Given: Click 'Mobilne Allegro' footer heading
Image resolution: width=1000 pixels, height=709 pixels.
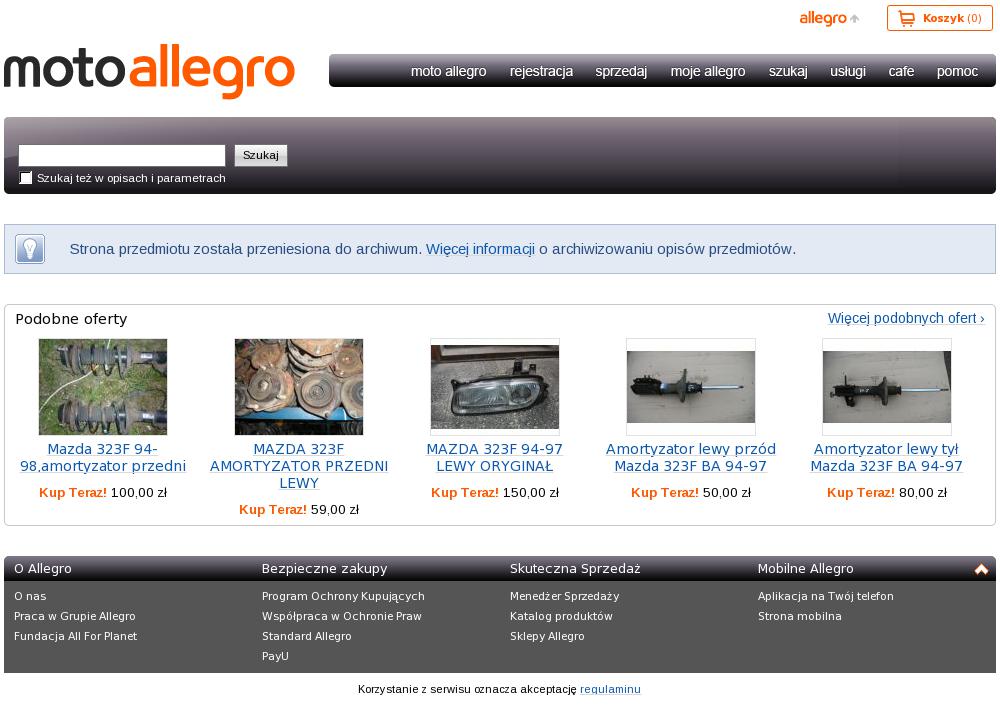Looking at the screenshot, I should pos(805,569).
